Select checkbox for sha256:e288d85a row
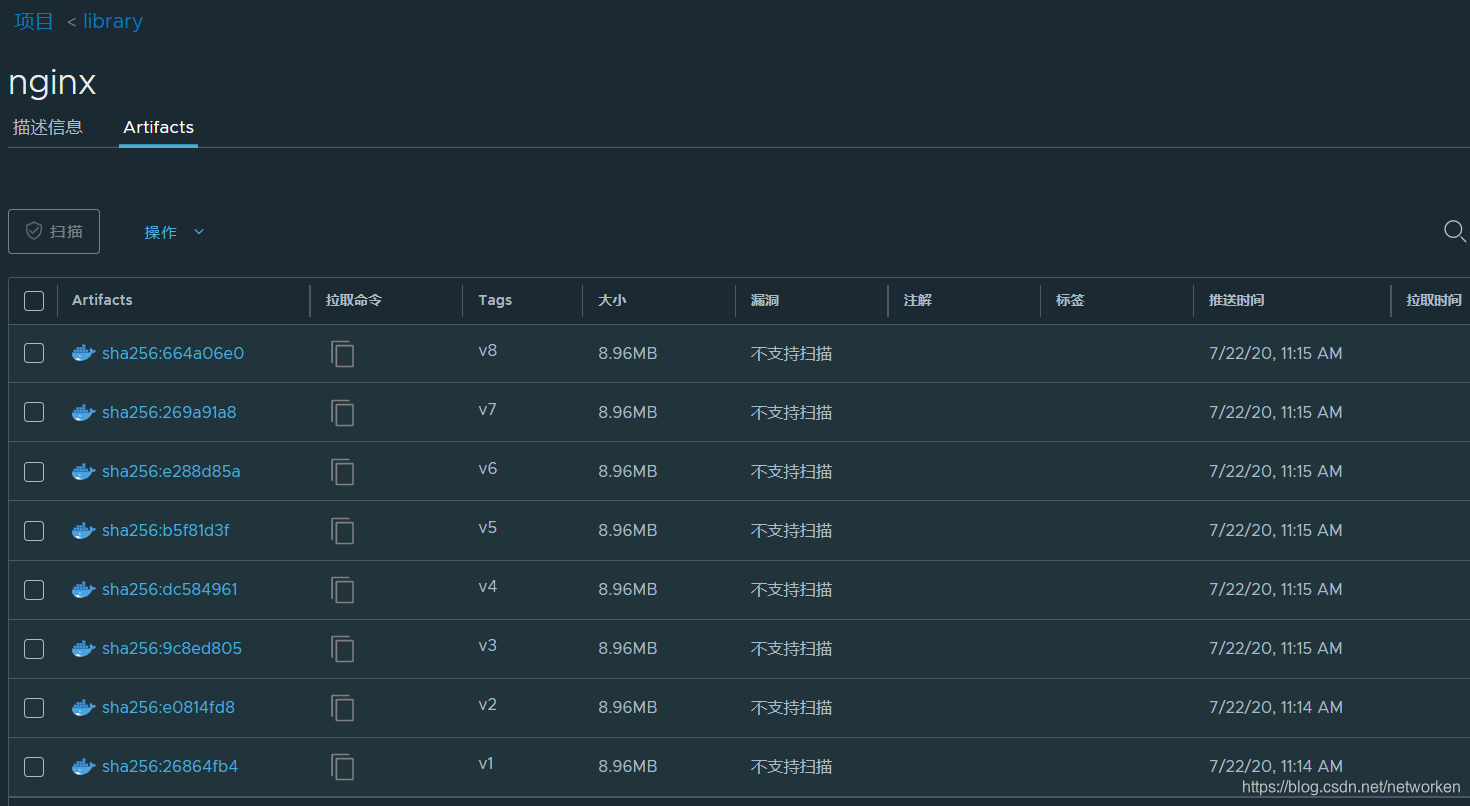The width and height of the screenshot is (1470, 806). (x=34, y=471)
